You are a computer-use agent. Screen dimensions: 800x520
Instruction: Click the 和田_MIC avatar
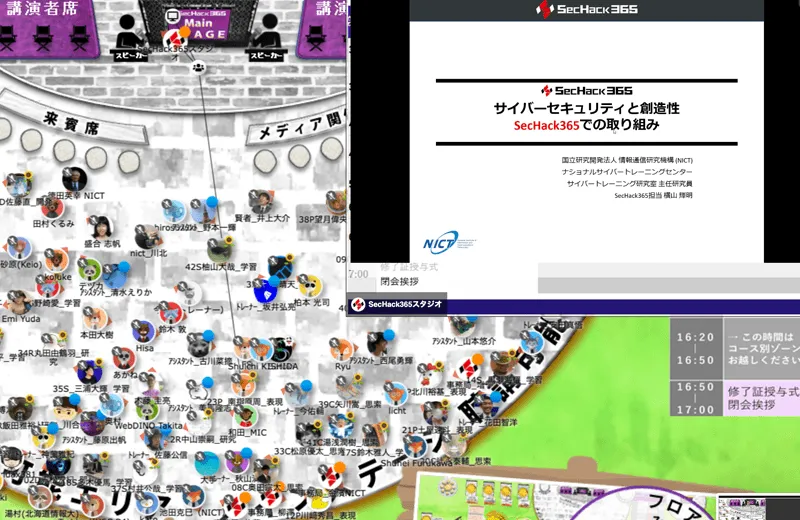(x=245, y=416)
